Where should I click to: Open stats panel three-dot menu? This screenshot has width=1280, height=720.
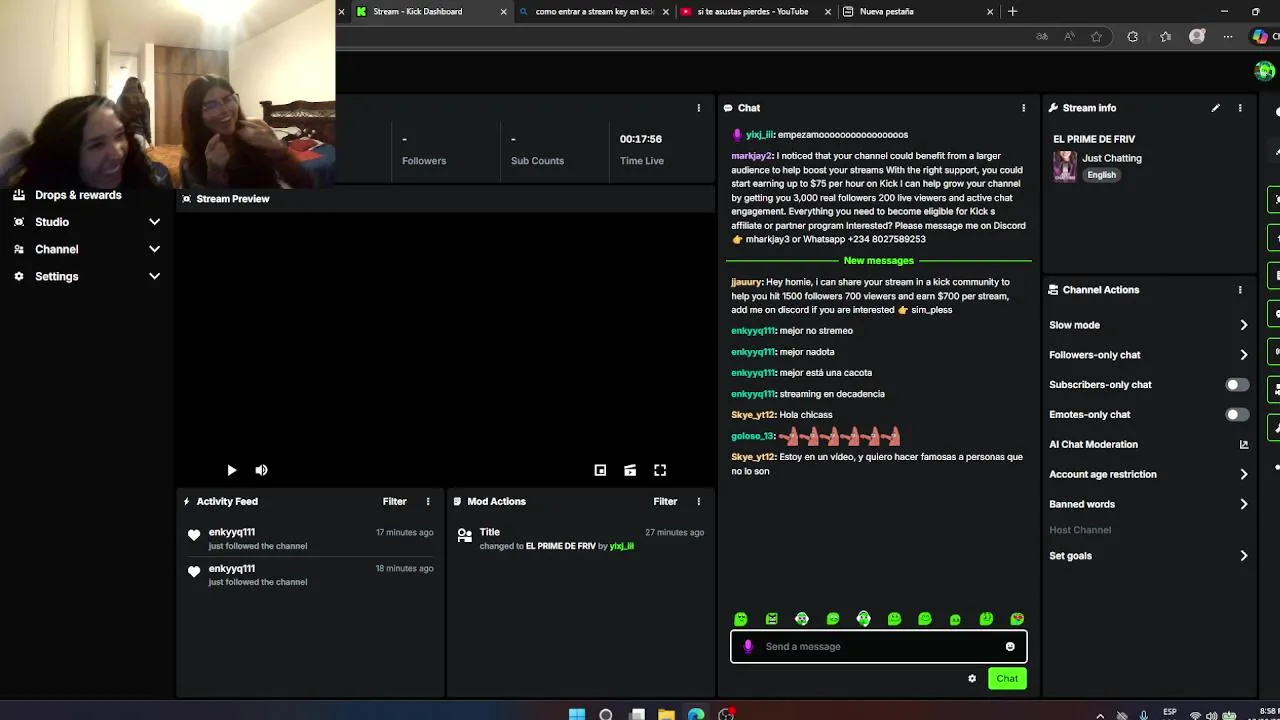pyautogui.click(x=699, y=108)
